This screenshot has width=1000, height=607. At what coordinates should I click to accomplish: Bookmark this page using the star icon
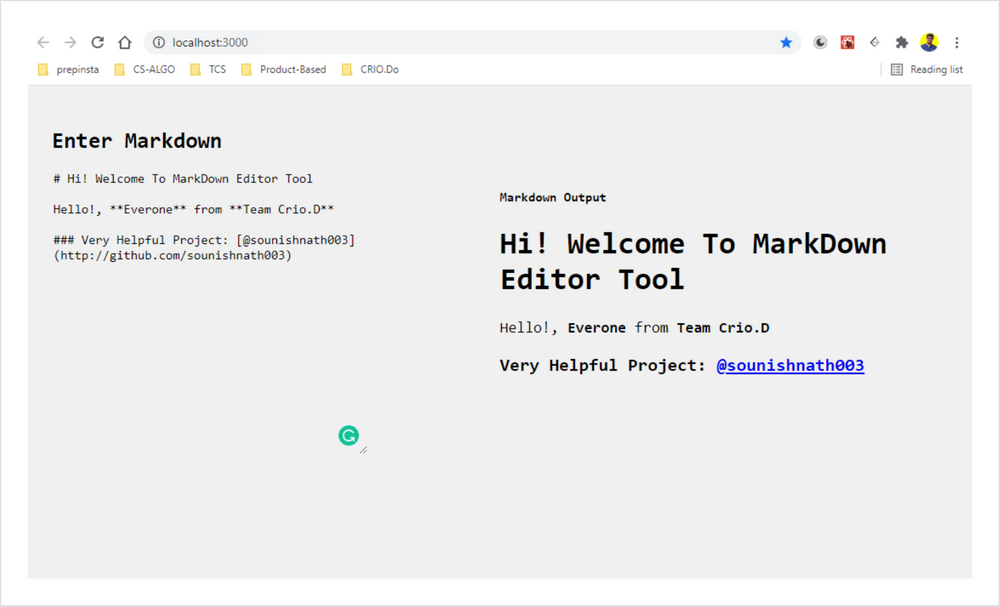(786, 41)
